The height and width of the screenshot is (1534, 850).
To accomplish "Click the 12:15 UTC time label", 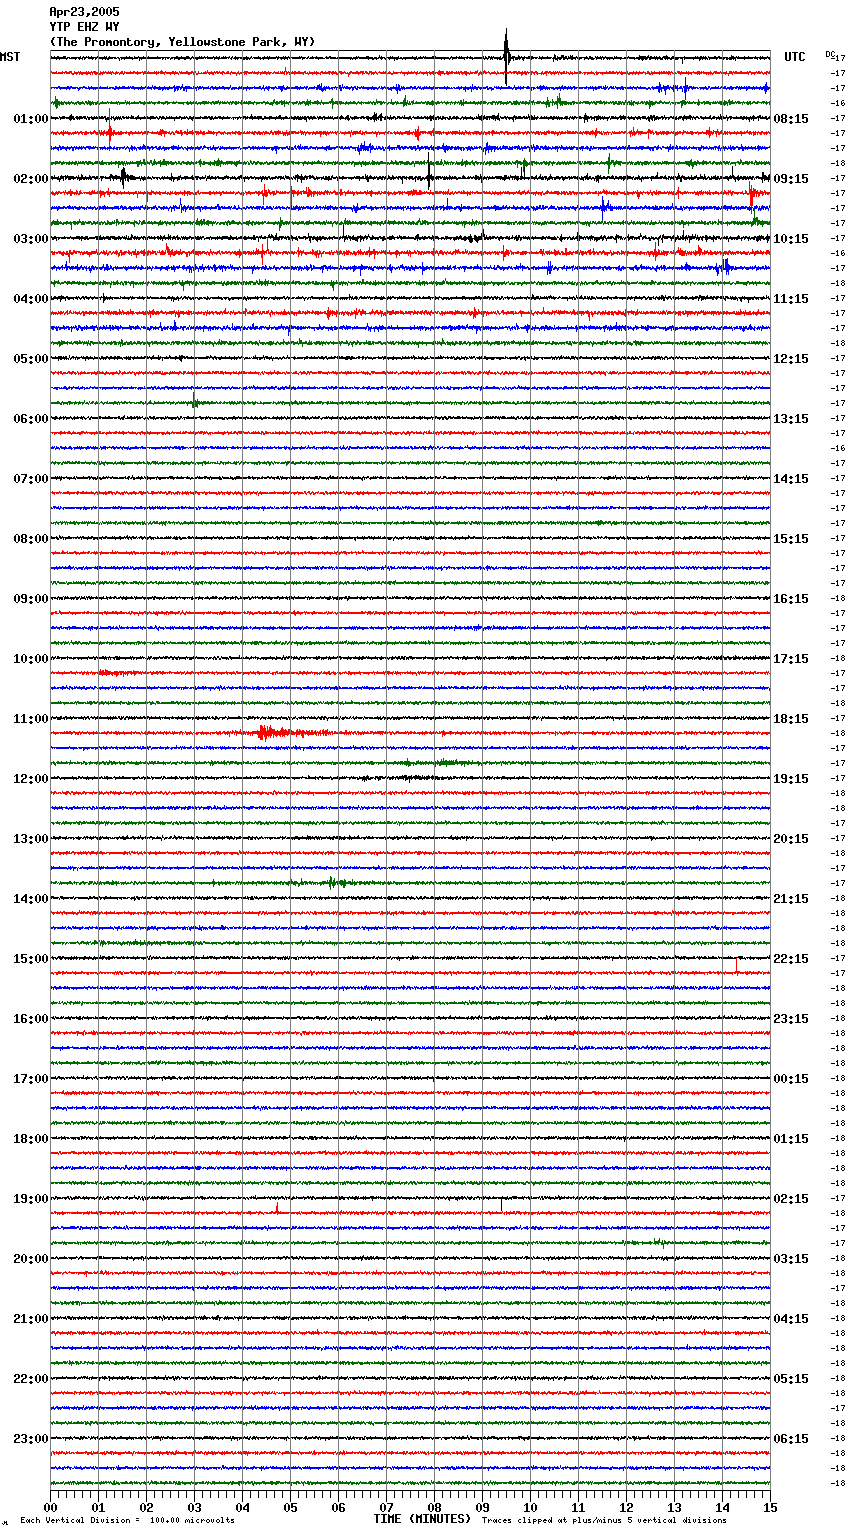I will [791, 359].
